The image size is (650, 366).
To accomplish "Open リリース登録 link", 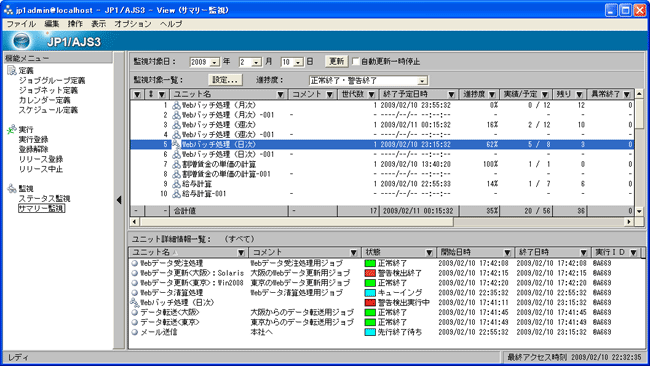I will point(41,160).
